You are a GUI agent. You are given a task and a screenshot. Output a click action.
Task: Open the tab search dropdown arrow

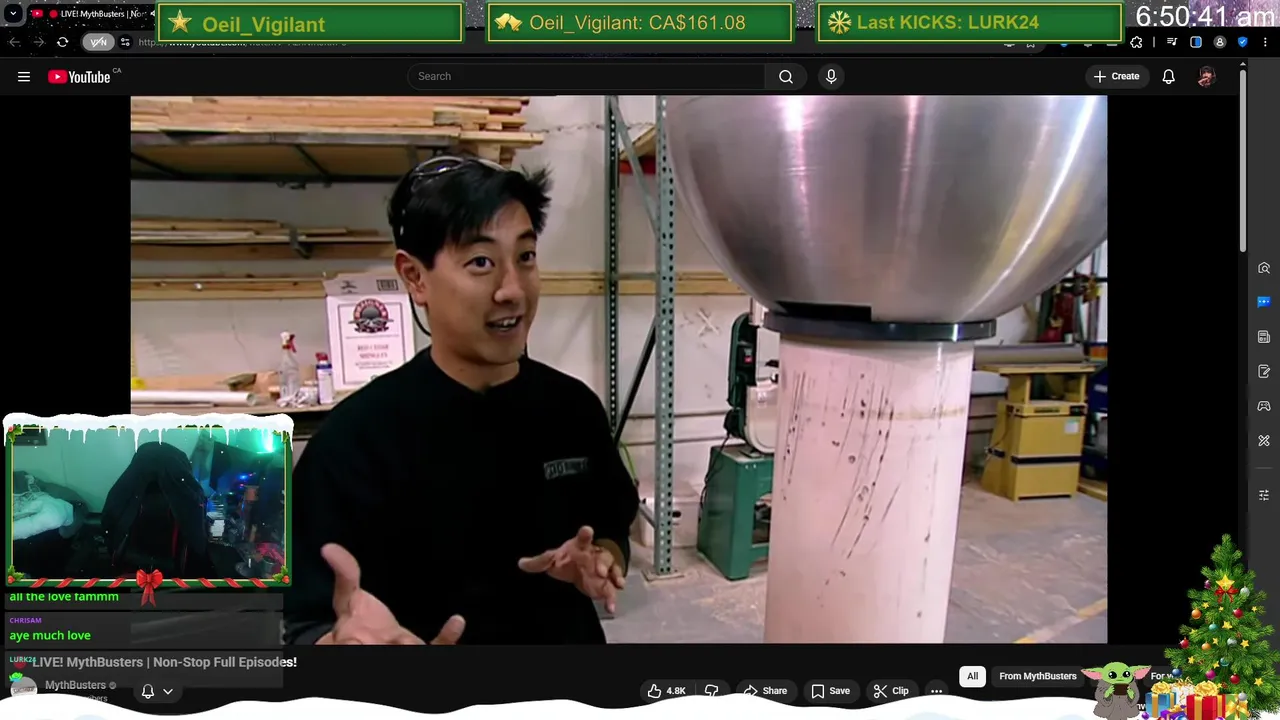point(13,14)
